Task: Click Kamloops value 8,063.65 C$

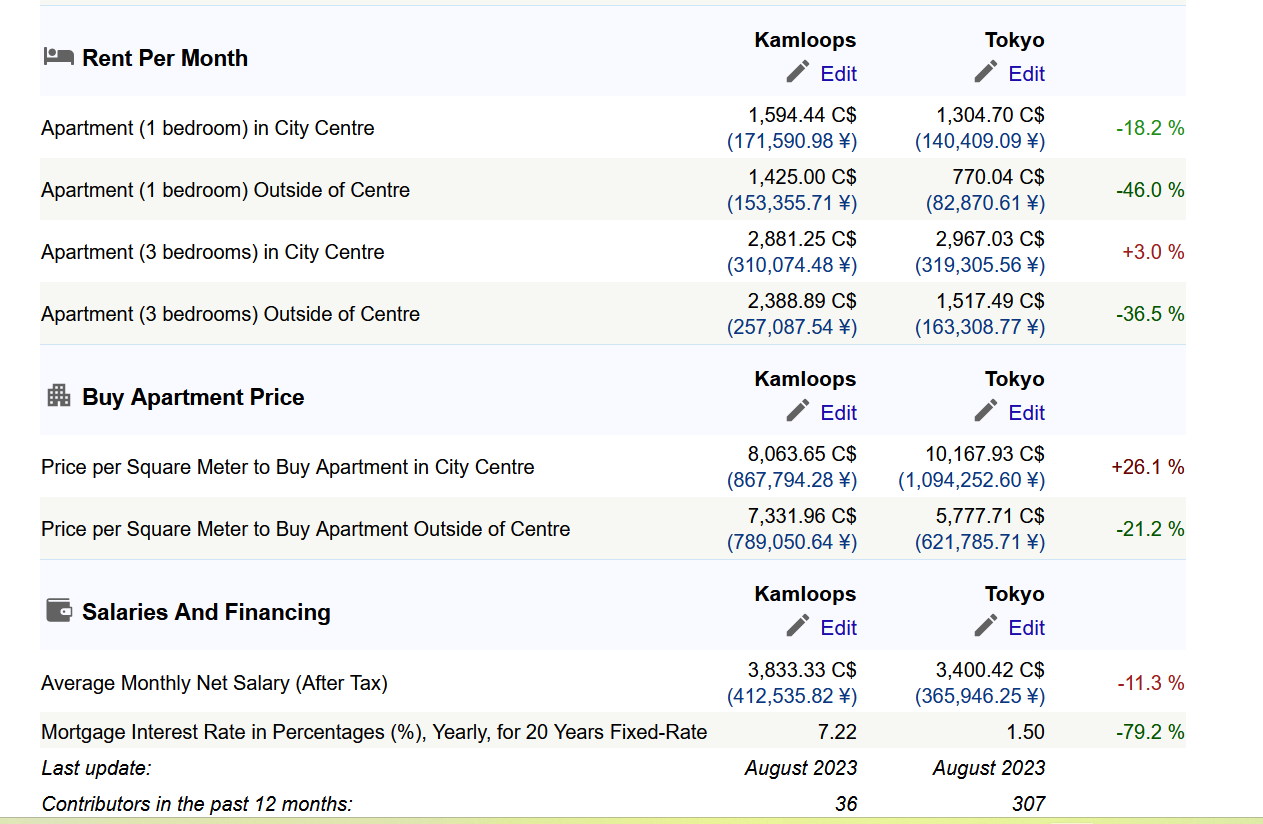Action: (802, 454)
